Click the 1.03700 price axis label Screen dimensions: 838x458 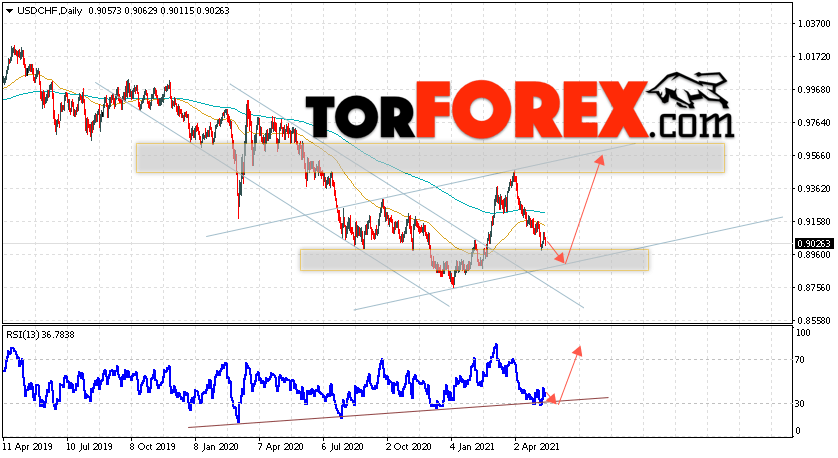(814, 24)
